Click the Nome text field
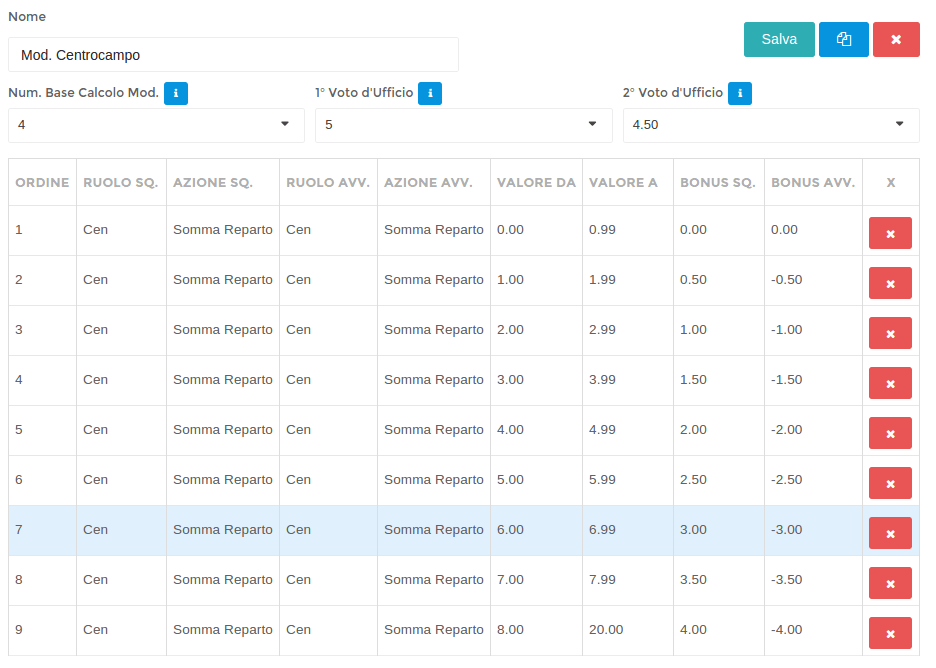 (x=233, y=55)
